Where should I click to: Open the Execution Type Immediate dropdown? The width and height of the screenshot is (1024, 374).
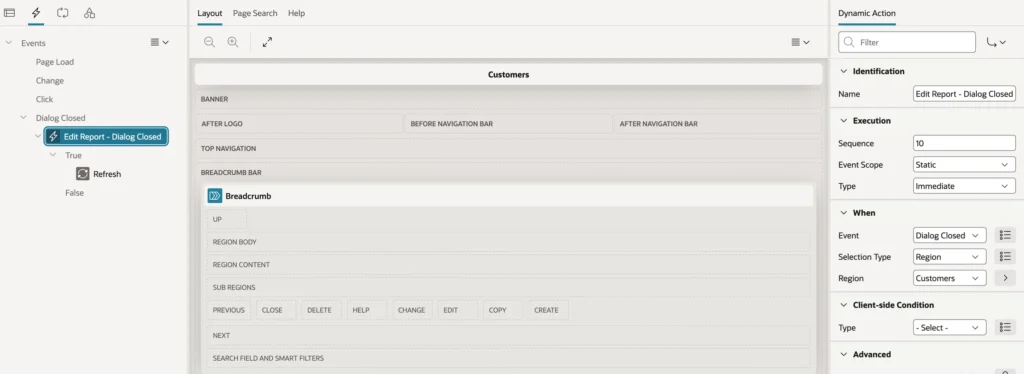(x=964, y=186)
